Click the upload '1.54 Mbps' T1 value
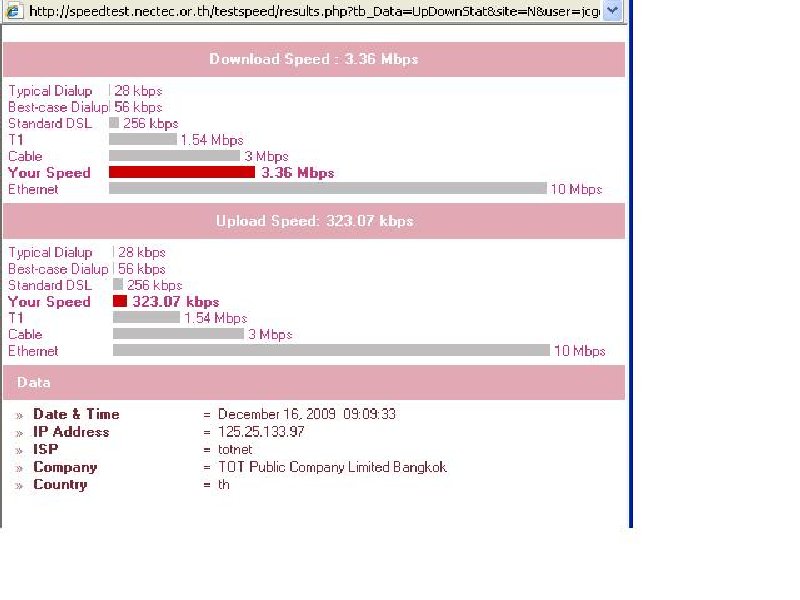Image resolution: width=800 pixels, height=600 pixels. pyautogui.click(x=216, y=318)
